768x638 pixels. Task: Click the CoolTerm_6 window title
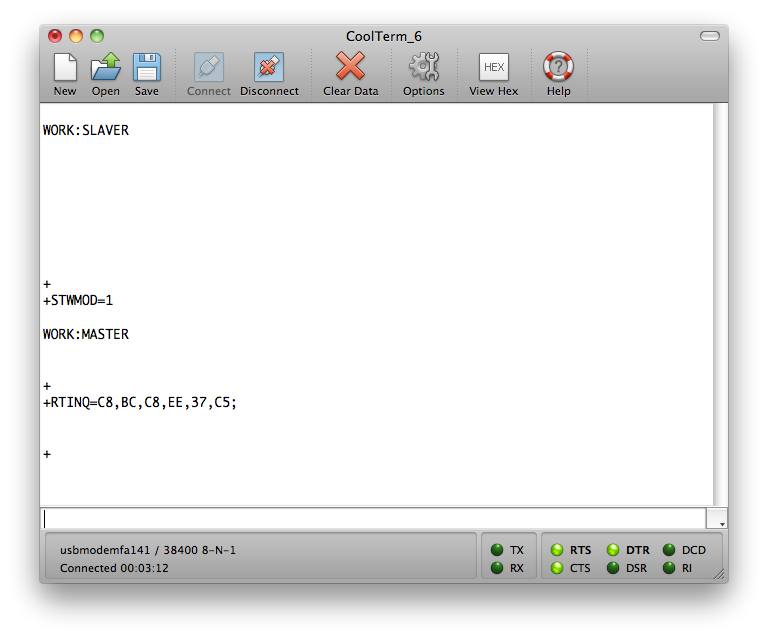(384, 36)
